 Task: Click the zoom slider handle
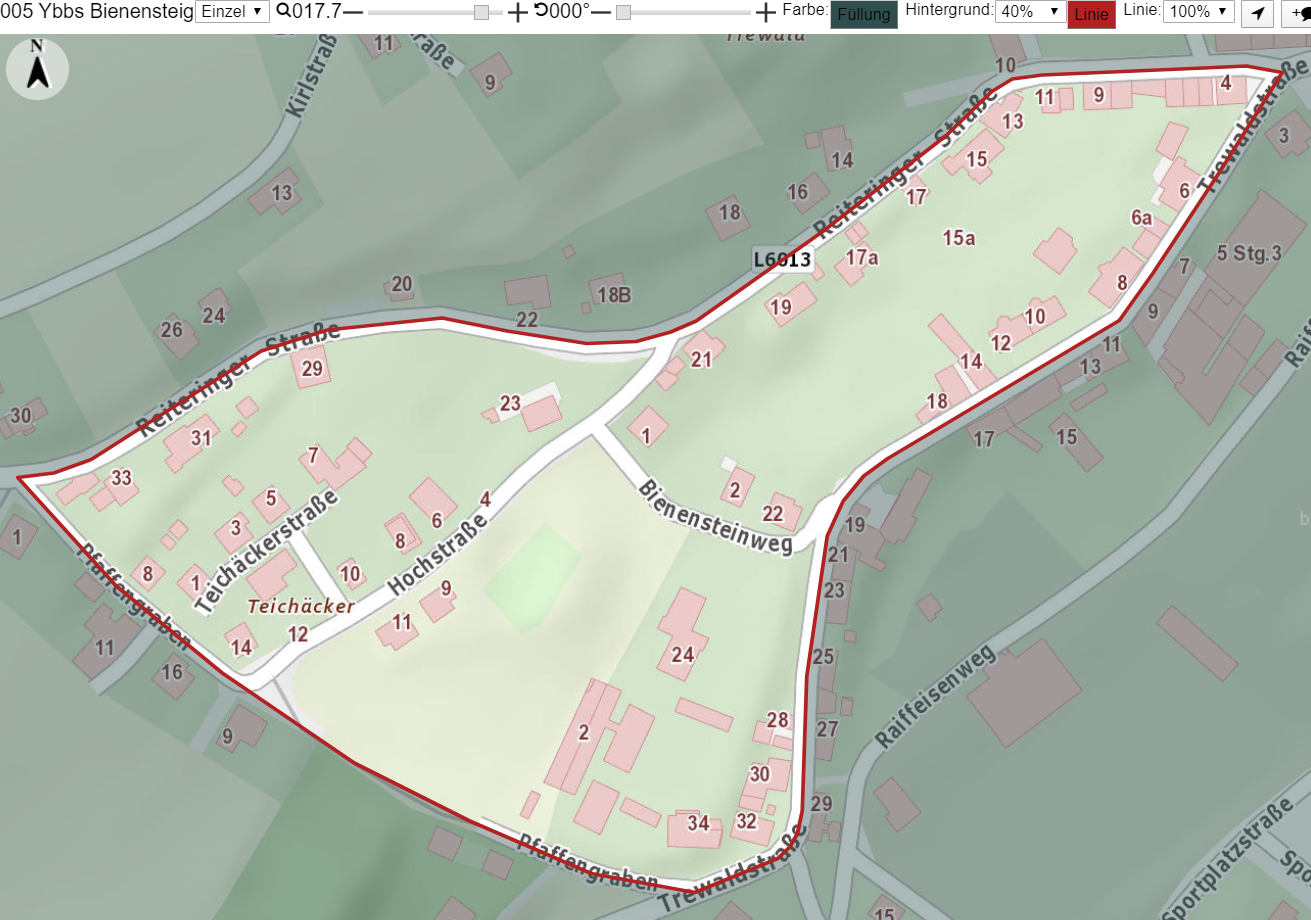point(482,12)
